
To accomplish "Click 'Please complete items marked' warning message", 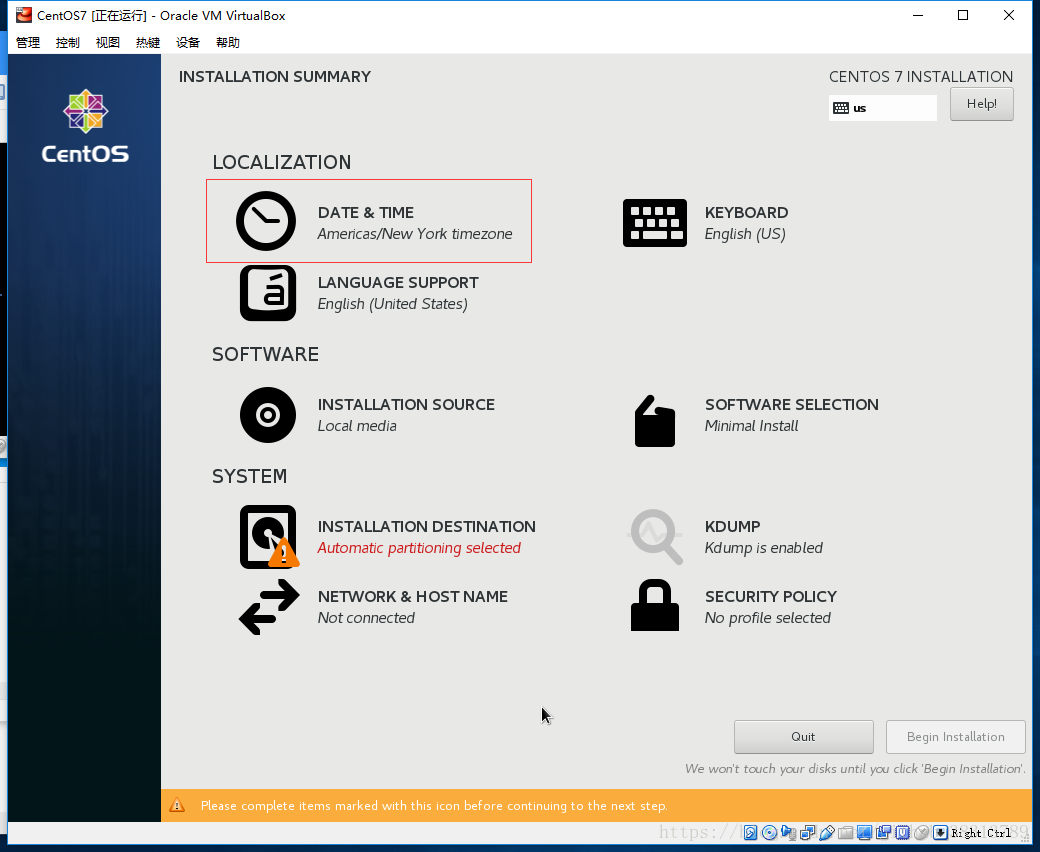I will [434, 806].
